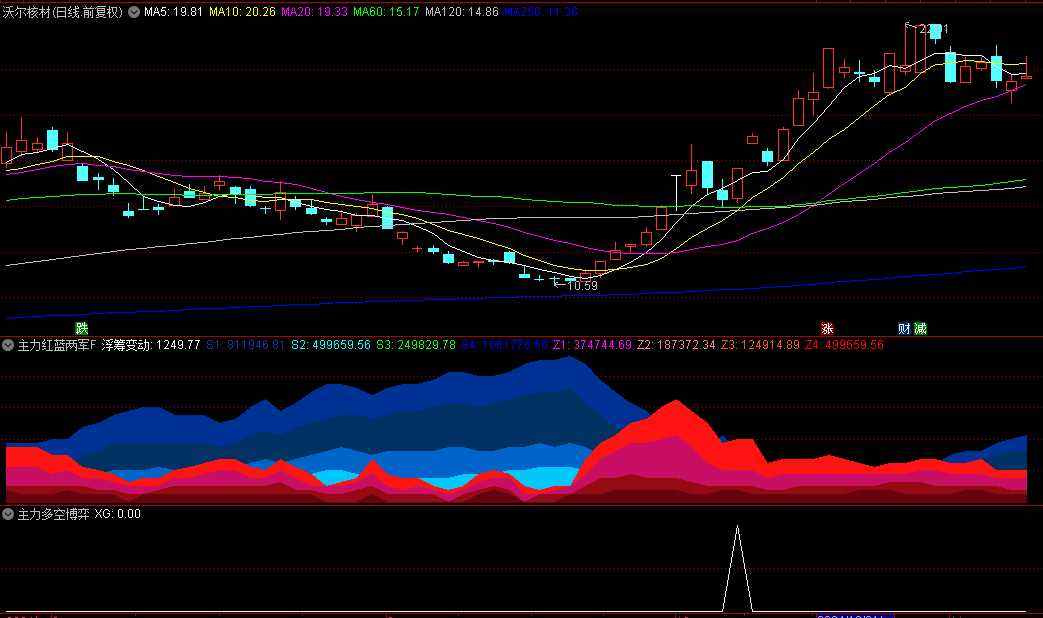Image resolution: width=1043 pixels, height=618 pixels.
Task: Open dropdown arrow beside 沃尔核材 chart title
Action: pos(135,13)
